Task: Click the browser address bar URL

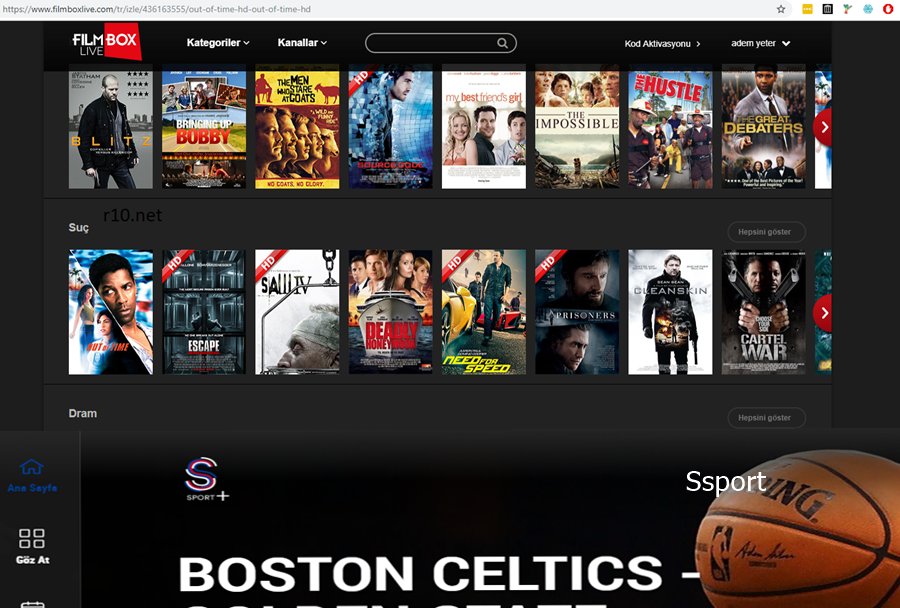Action: click(156, 9)
